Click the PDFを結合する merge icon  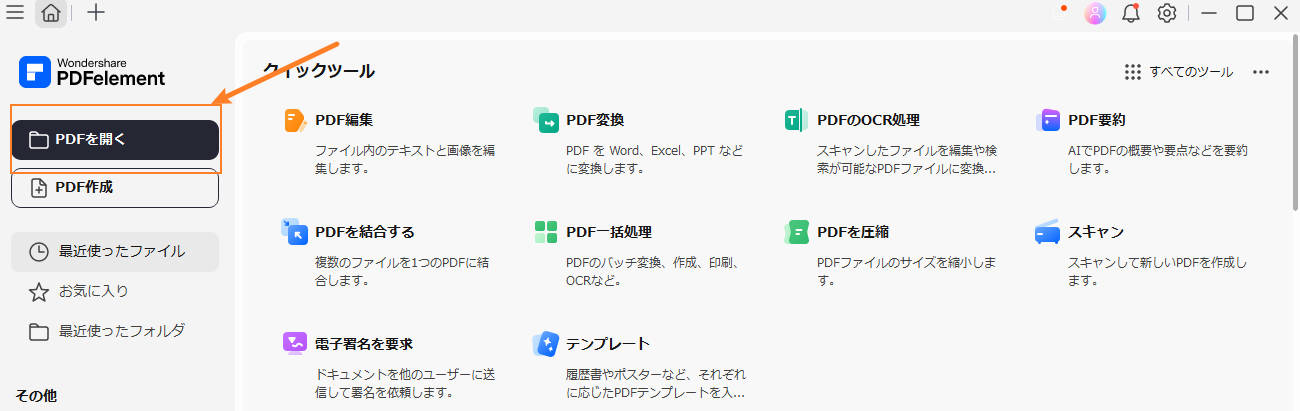[x=295, y=232]
